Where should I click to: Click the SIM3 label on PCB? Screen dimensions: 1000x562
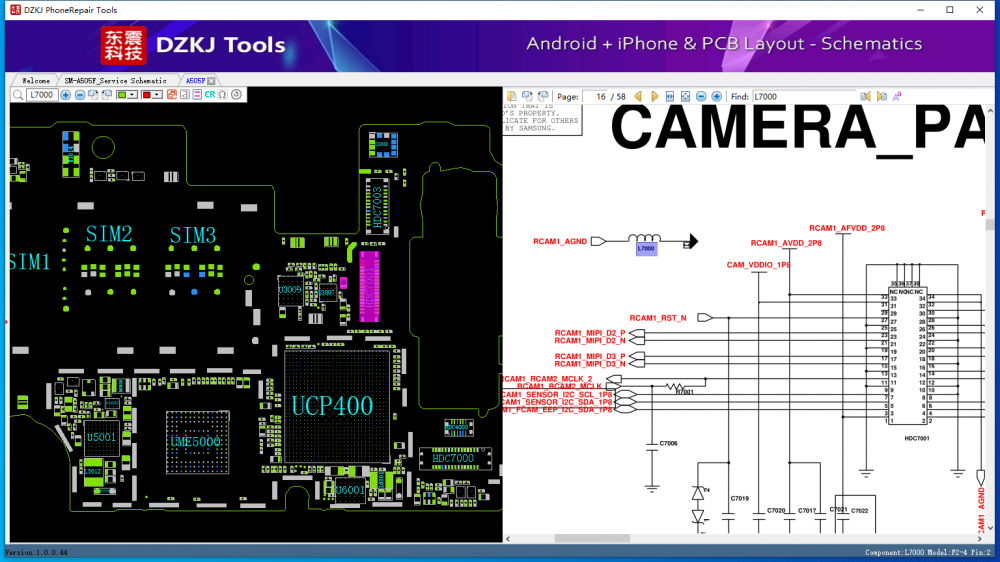193,235
